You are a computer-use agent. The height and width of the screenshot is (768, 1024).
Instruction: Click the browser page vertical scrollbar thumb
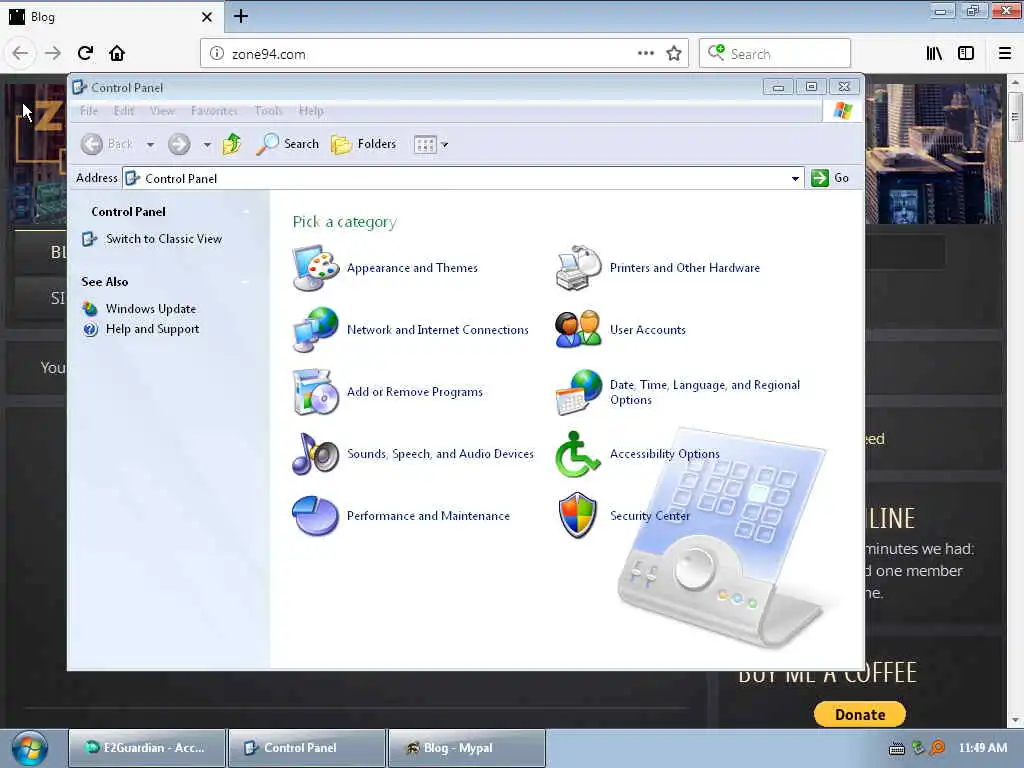pyautogui.click(x=1014, y=117)
